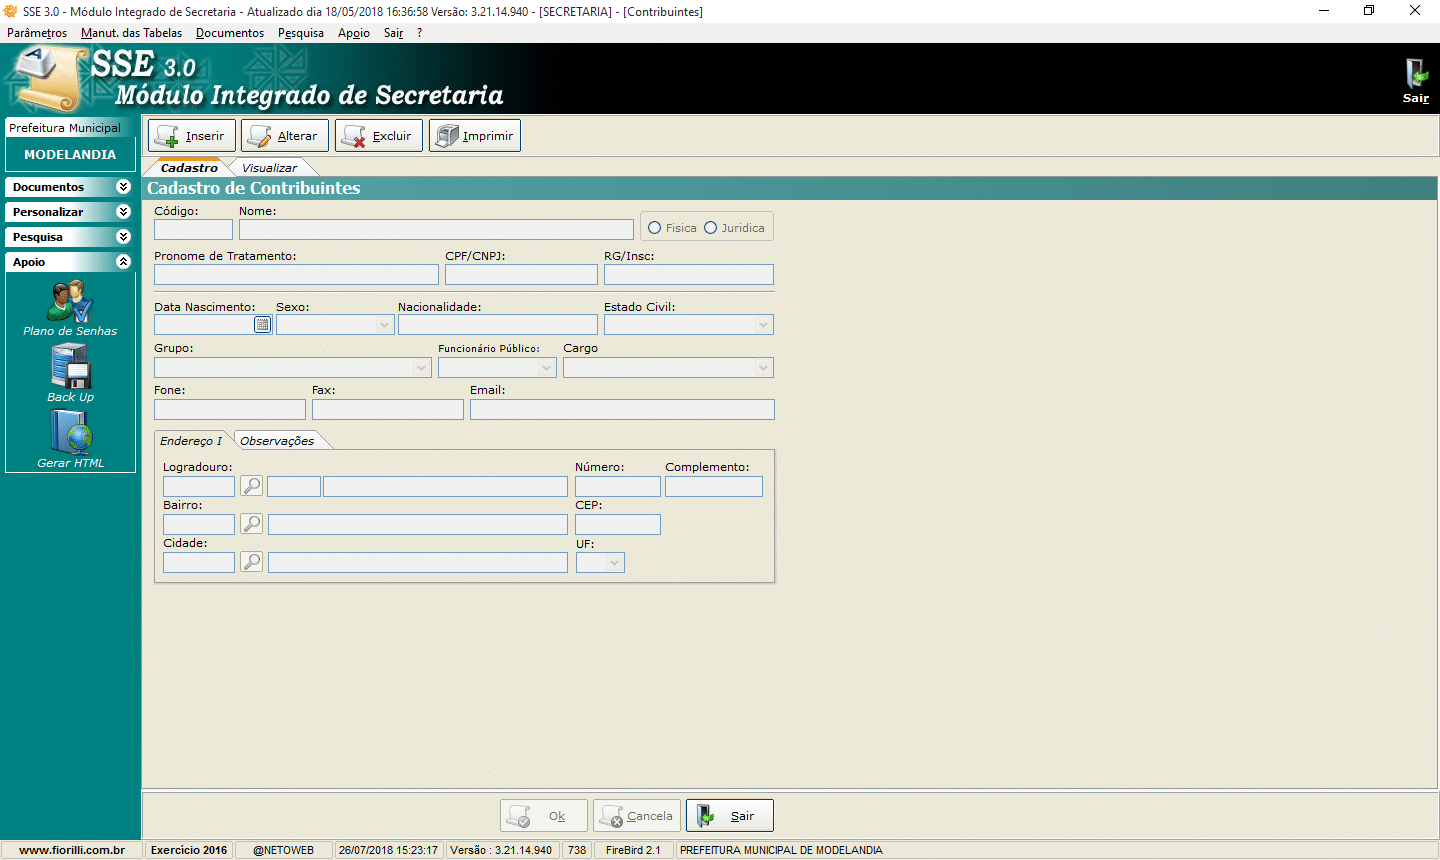This screenshot has height=860, width=1440.
Task: Open the Manut. das Tabelas menu
Action: (x=131, y=33)
